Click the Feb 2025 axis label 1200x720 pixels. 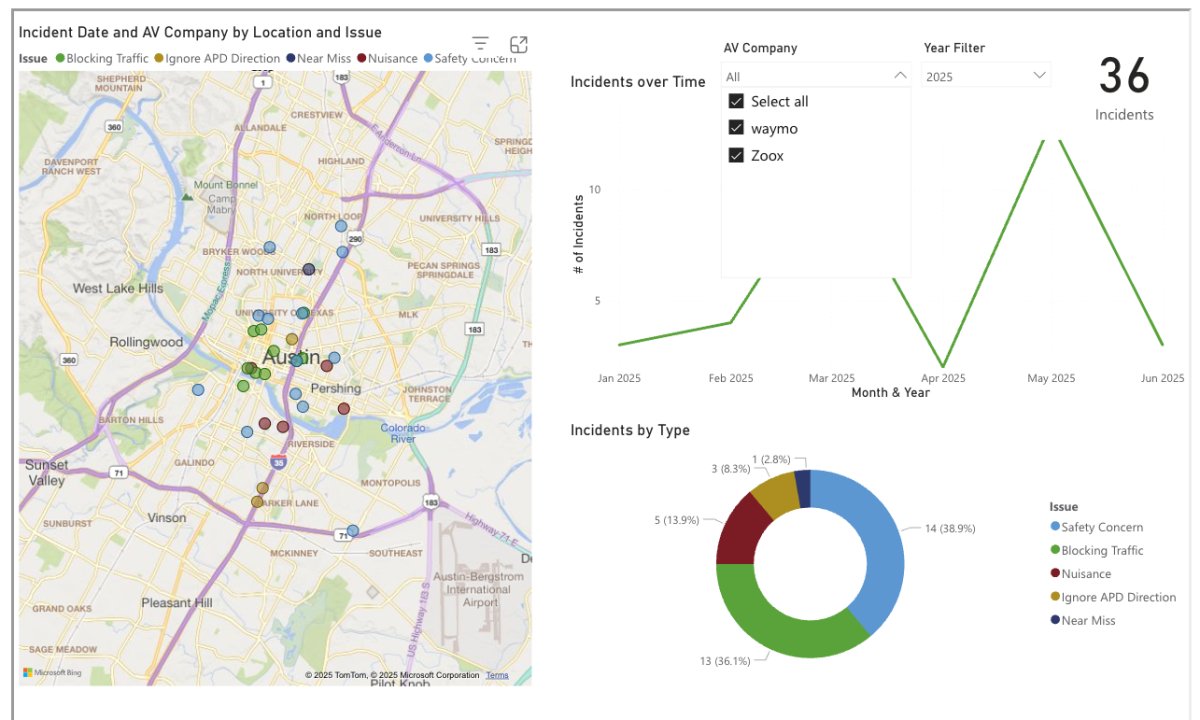[x=731, y=379]
